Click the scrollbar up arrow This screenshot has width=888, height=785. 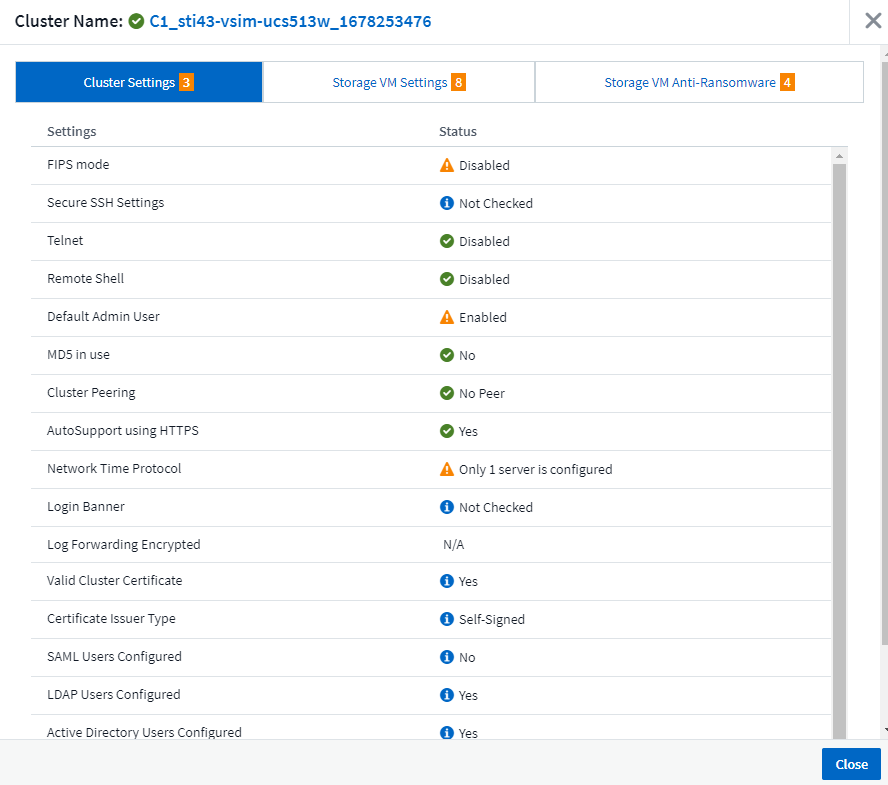840,156
